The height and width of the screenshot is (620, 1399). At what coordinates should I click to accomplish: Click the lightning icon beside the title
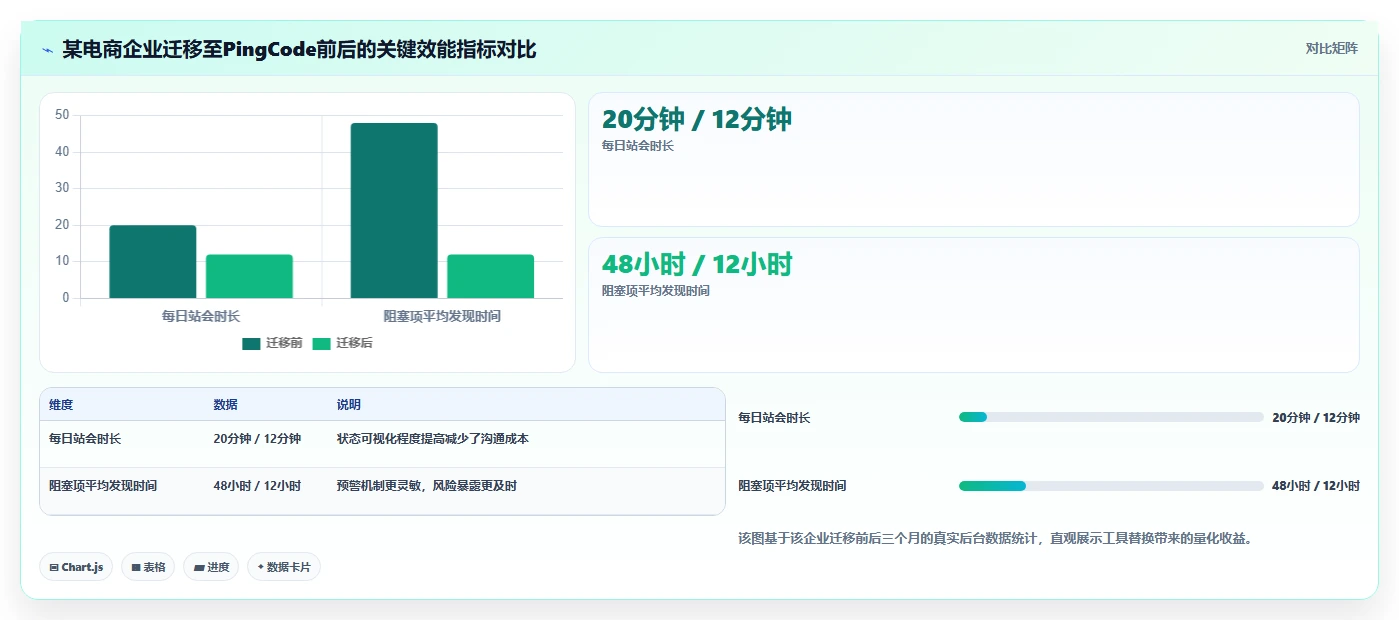47,50
